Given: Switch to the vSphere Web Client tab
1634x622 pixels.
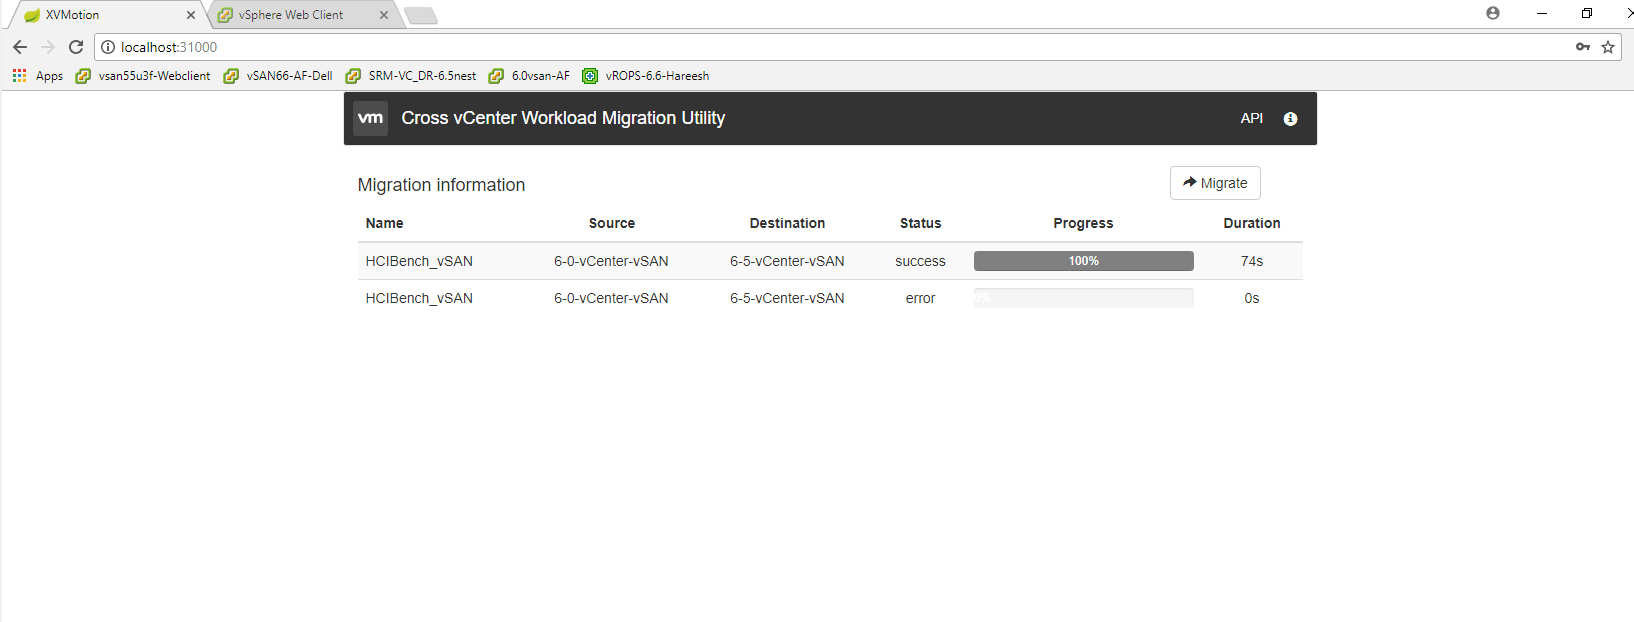Looking at the screenshot, I should 290,15.
